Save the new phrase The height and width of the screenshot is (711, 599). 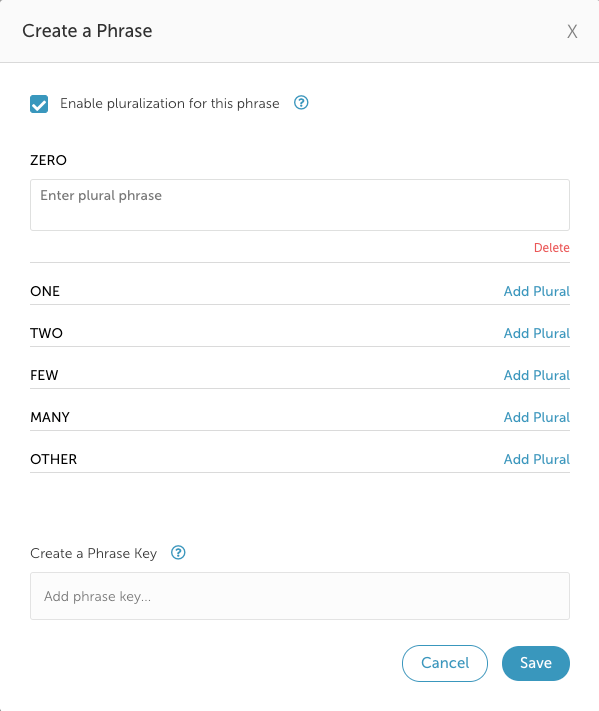point(536,663)
